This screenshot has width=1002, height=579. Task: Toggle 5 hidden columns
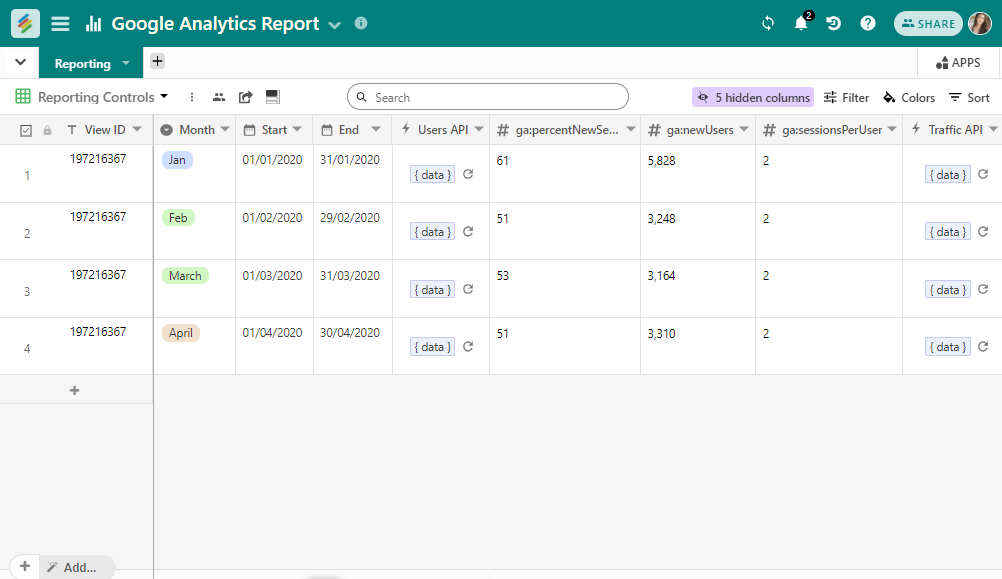click(x=753, y=97)
